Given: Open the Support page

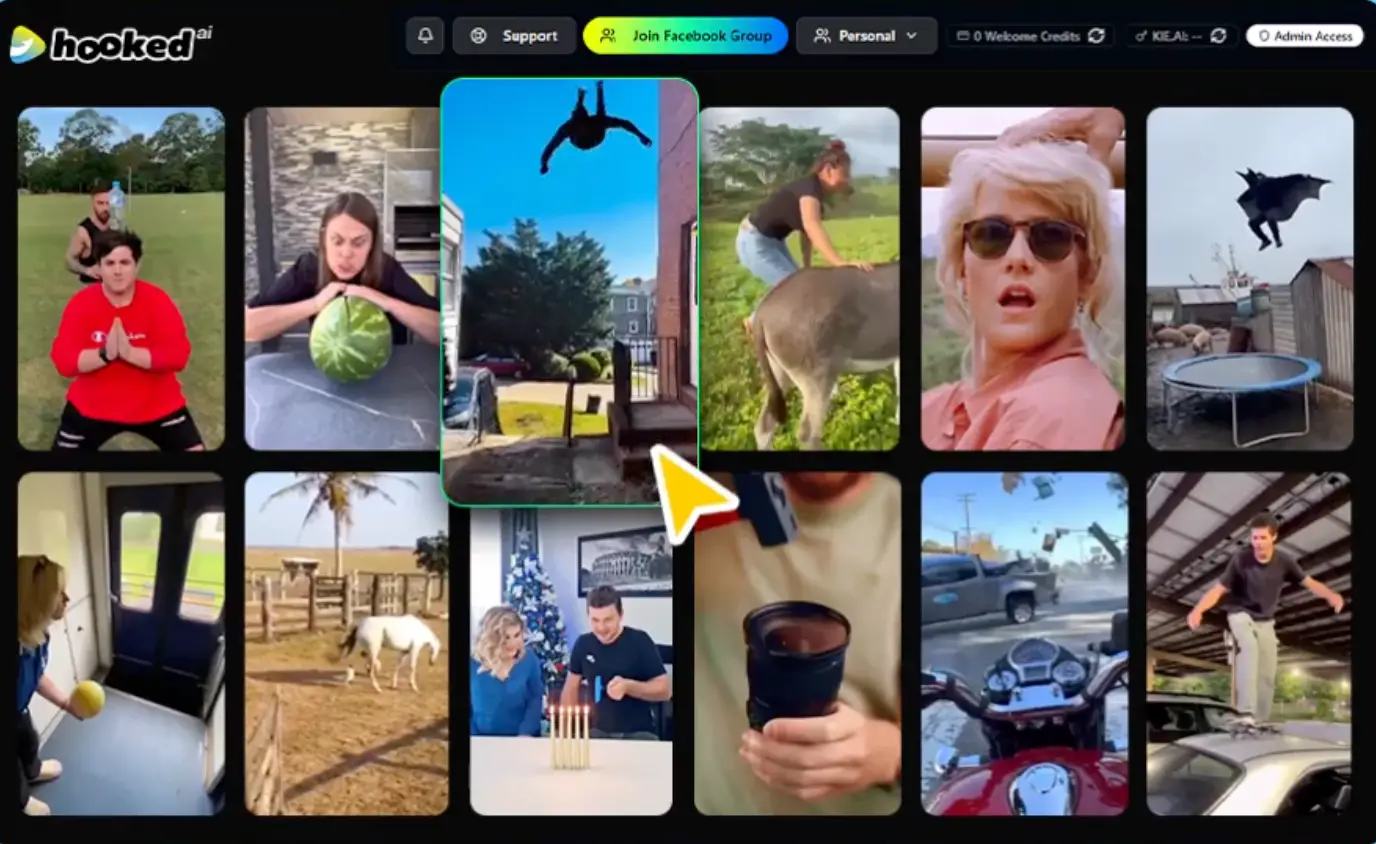Looking at the screenshot, I should coord(515,36).
